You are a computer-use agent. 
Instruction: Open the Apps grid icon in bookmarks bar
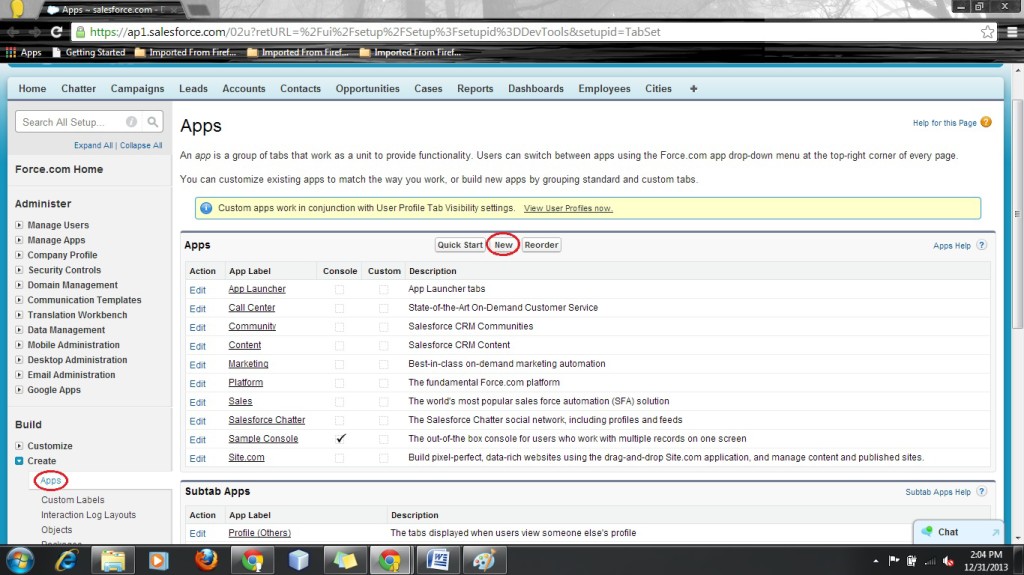(x=10, y=52)
